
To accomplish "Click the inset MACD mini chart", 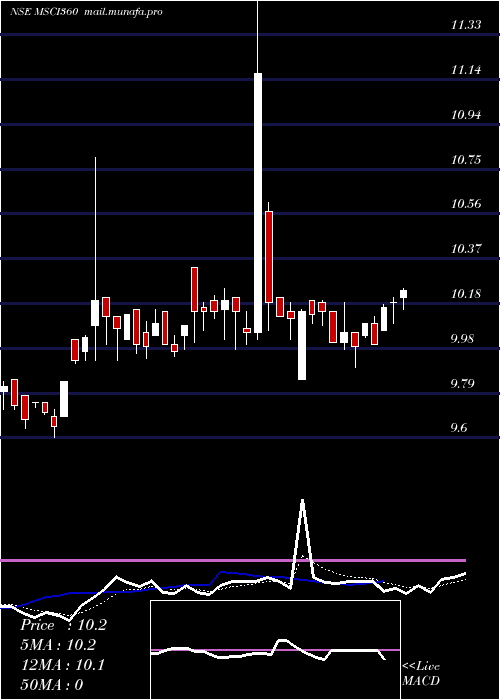I will [x=275, y=650].
